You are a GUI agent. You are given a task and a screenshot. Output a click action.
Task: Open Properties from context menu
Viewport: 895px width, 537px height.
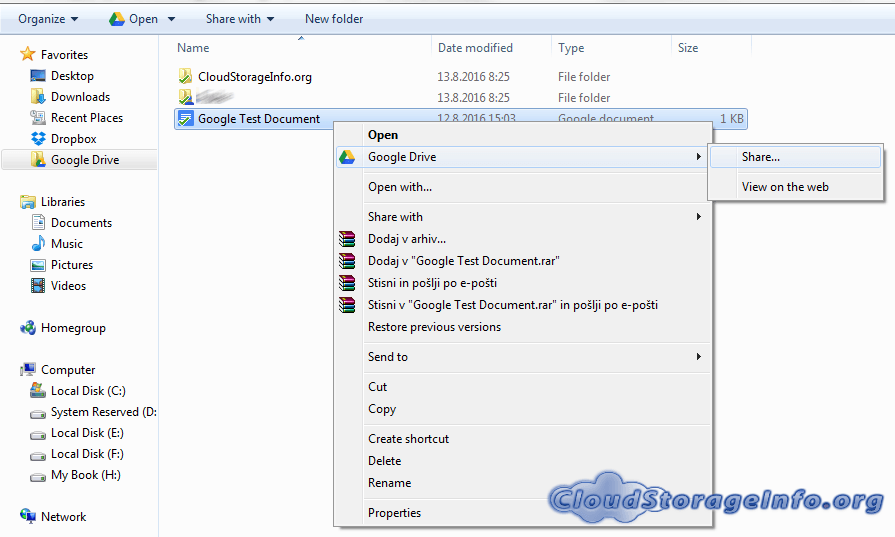pyautogui.click(x=394, y=512)
